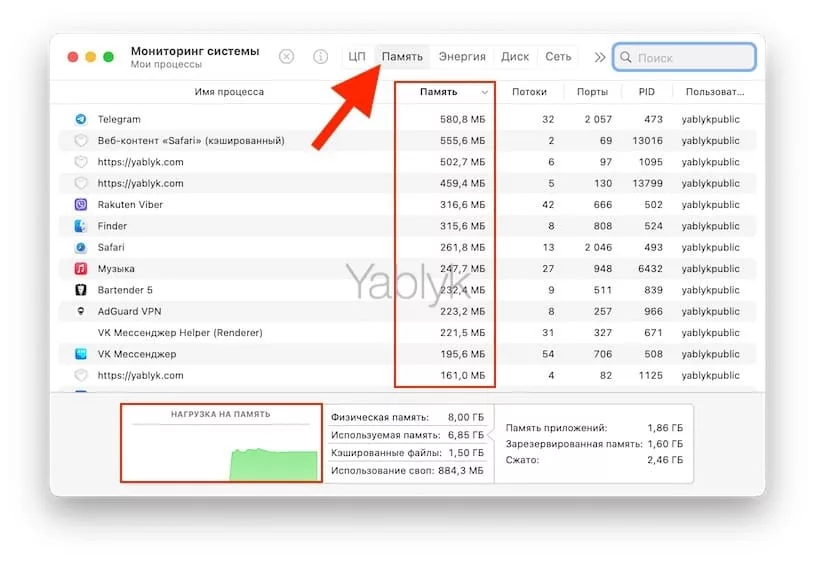The image size is (815, 562).
Task: Select the Музыка app icon
Action: coord(81,269)
